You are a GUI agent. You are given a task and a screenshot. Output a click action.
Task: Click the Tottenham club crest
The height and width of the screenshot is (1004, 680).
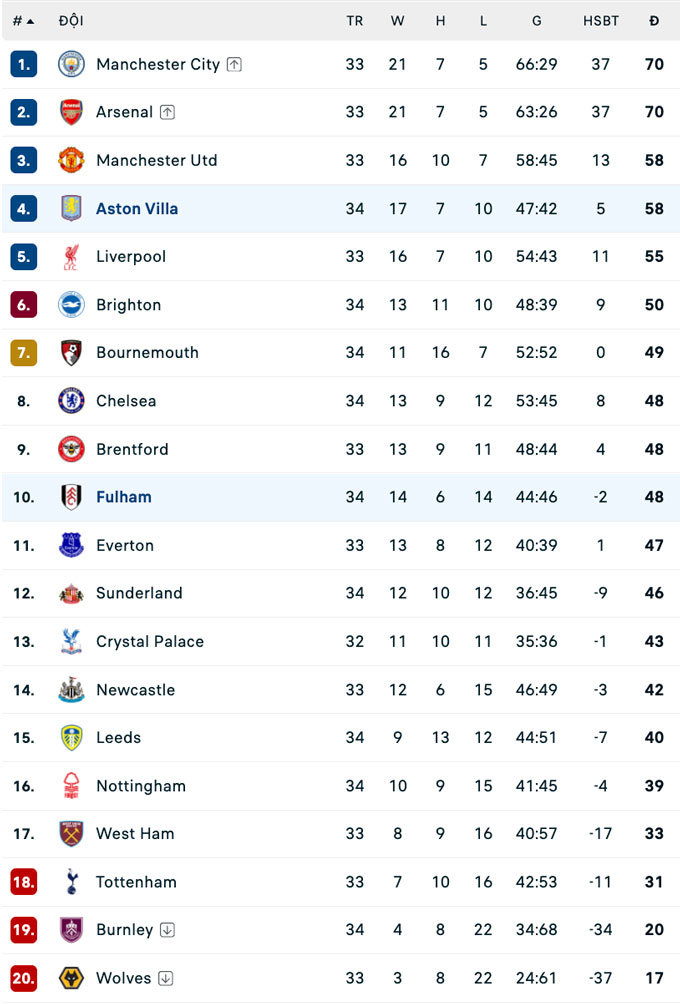pyautogui.click(x=71, y=882)
